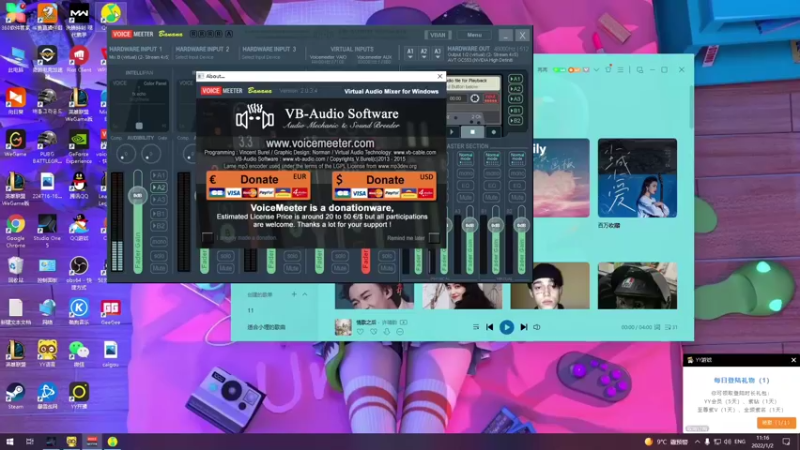Image resolution: width=800 pixels, height=450 pixels.
Task: Add a new playlist with the plus icon
Action: pos(294,294)
